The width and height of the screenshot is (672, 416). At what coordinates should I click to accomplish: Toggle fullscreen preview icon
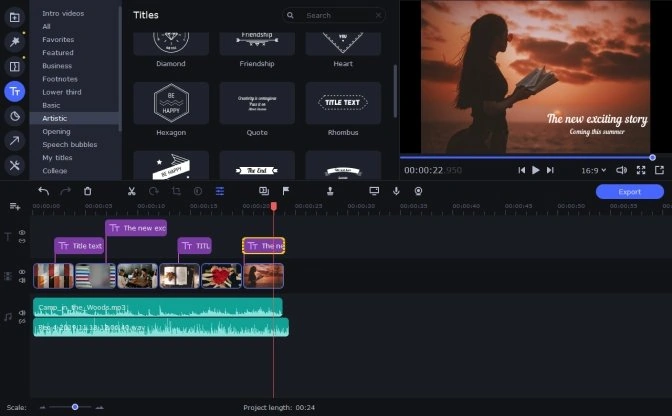[641, 170]
